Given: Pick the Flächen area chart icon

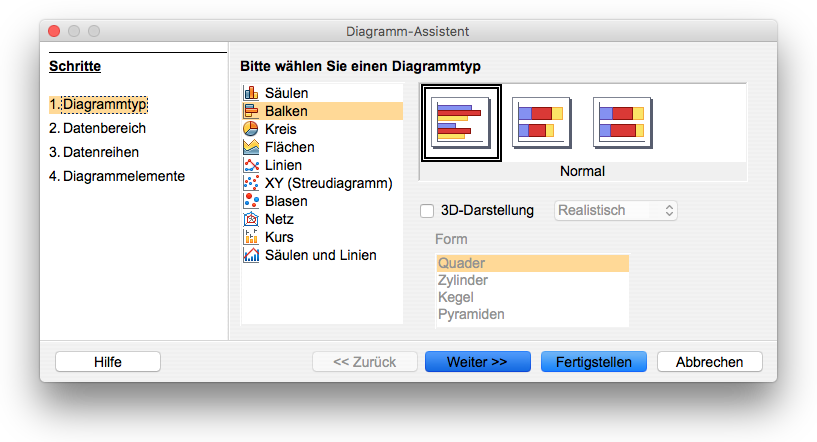Looking at the screenshot, I should point(251,147).
